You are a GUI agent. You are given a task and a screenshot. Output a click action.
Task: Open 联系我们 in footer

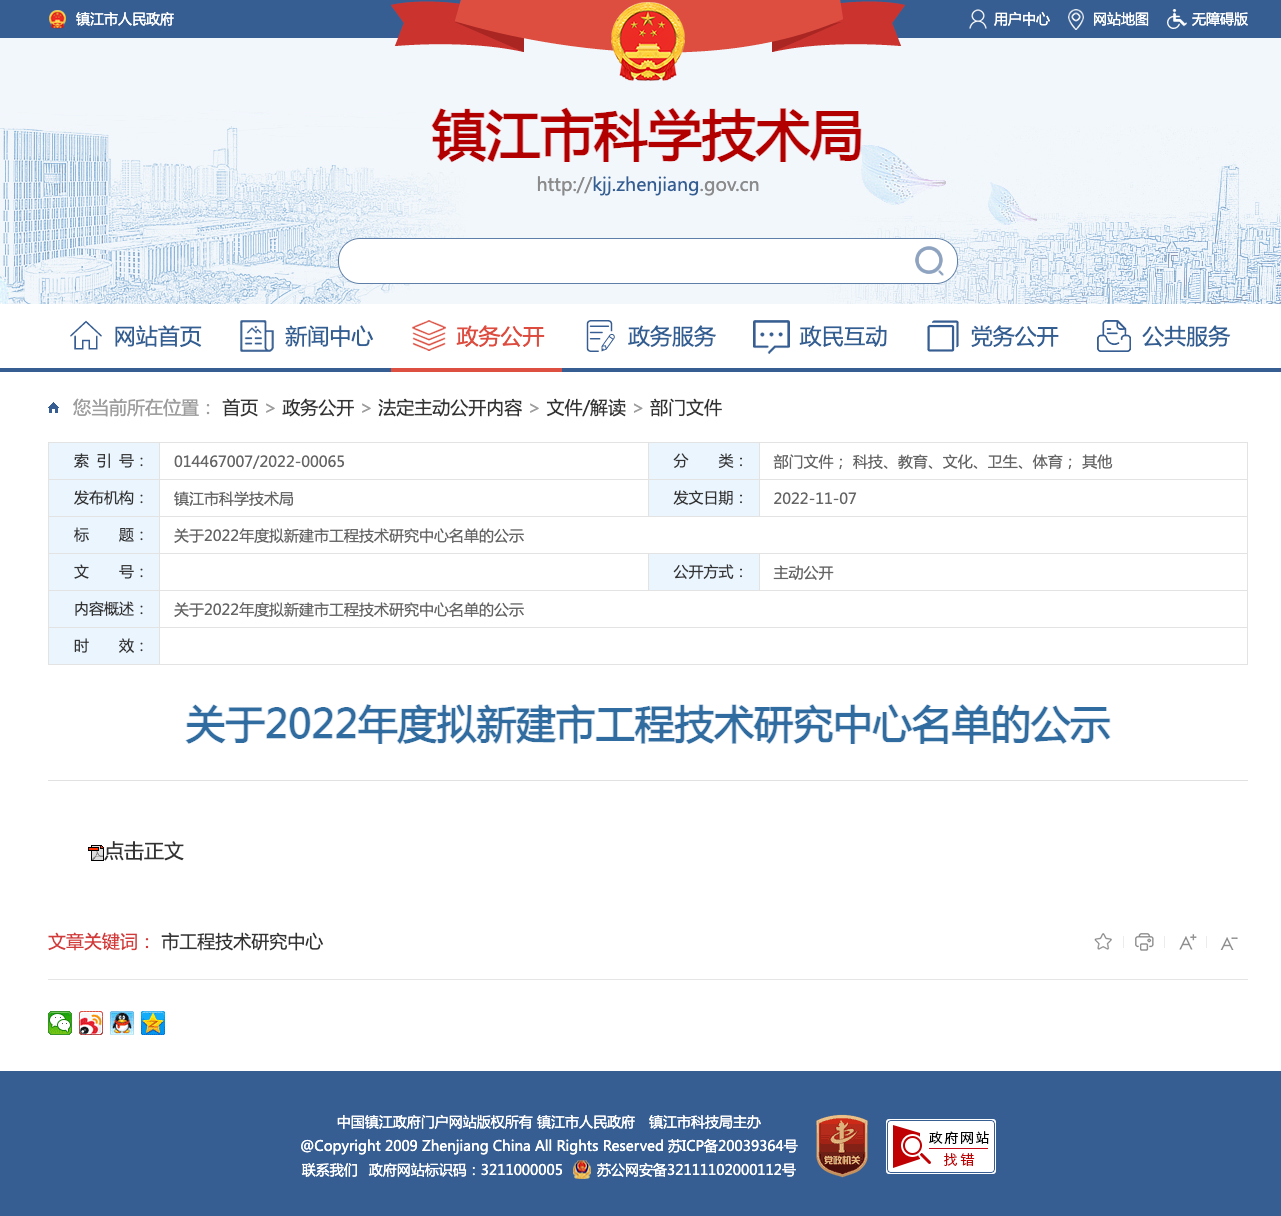click(x=330, y=1170)
